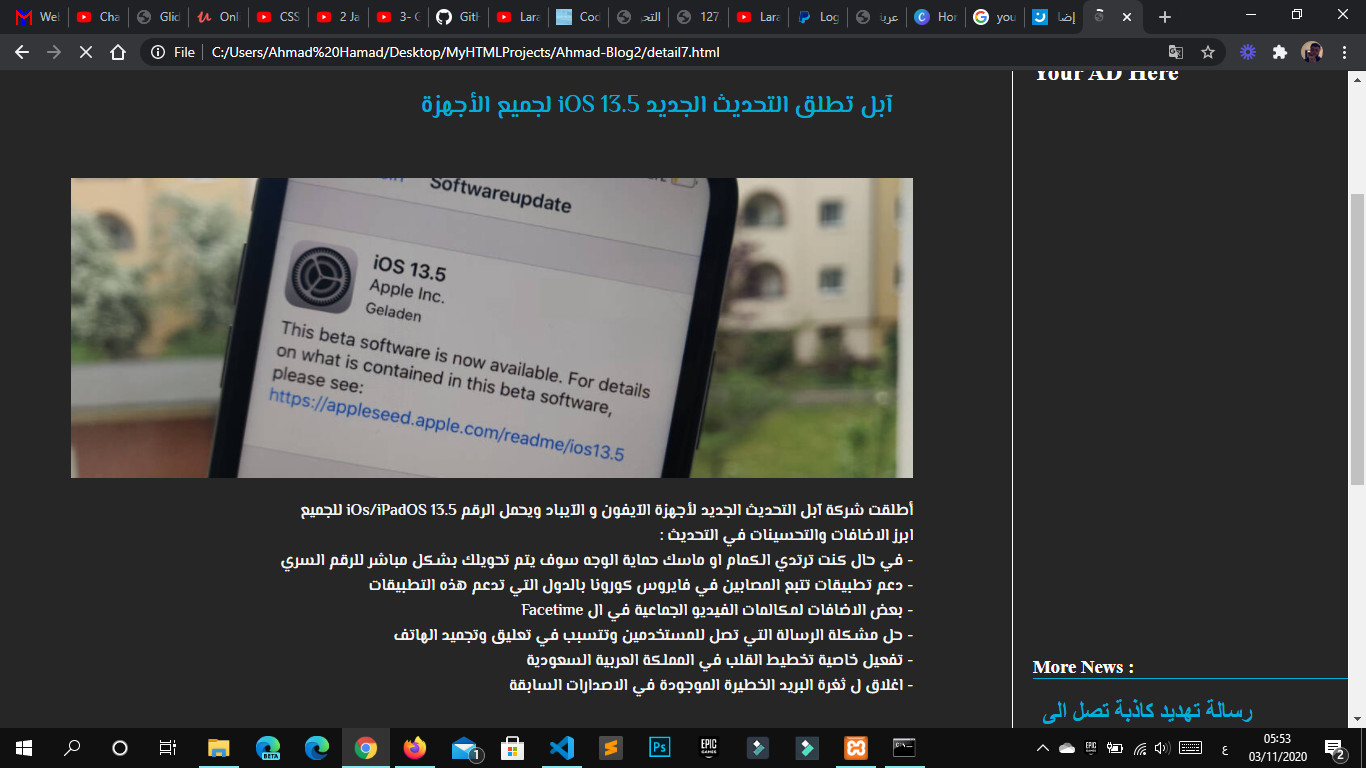Switch to the Gmail tab
Image resolution: width=1366 pixels, height=768 pixels.
pos(38,17)
